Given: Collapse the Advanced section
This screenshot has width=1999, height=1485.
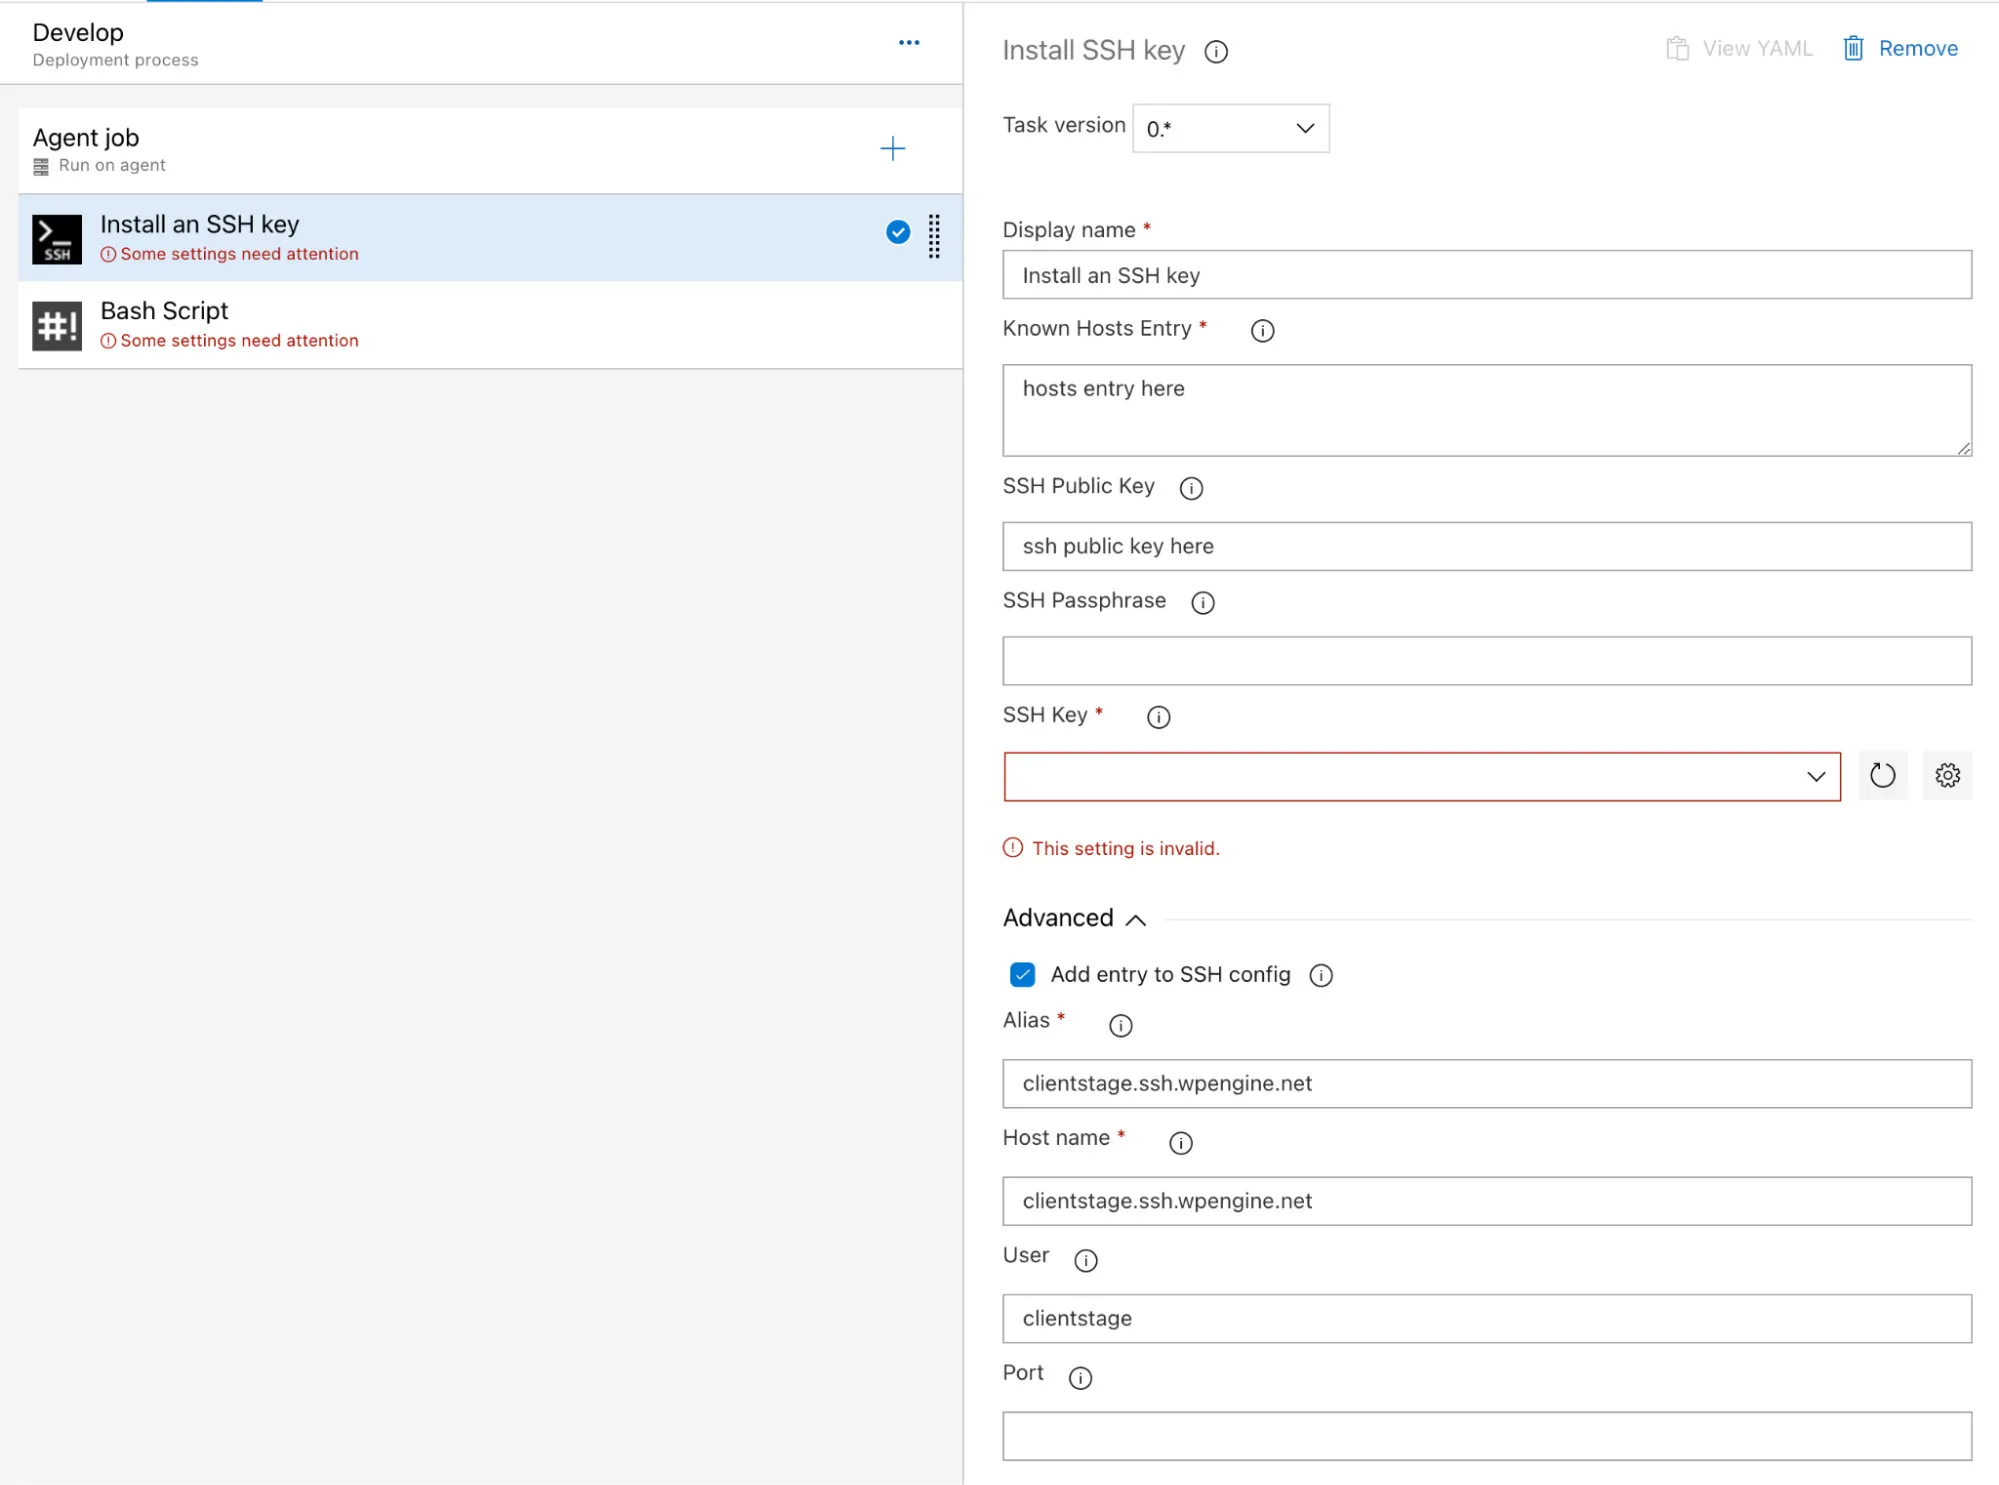Looking at the screenshot, I should (1136, 920).
